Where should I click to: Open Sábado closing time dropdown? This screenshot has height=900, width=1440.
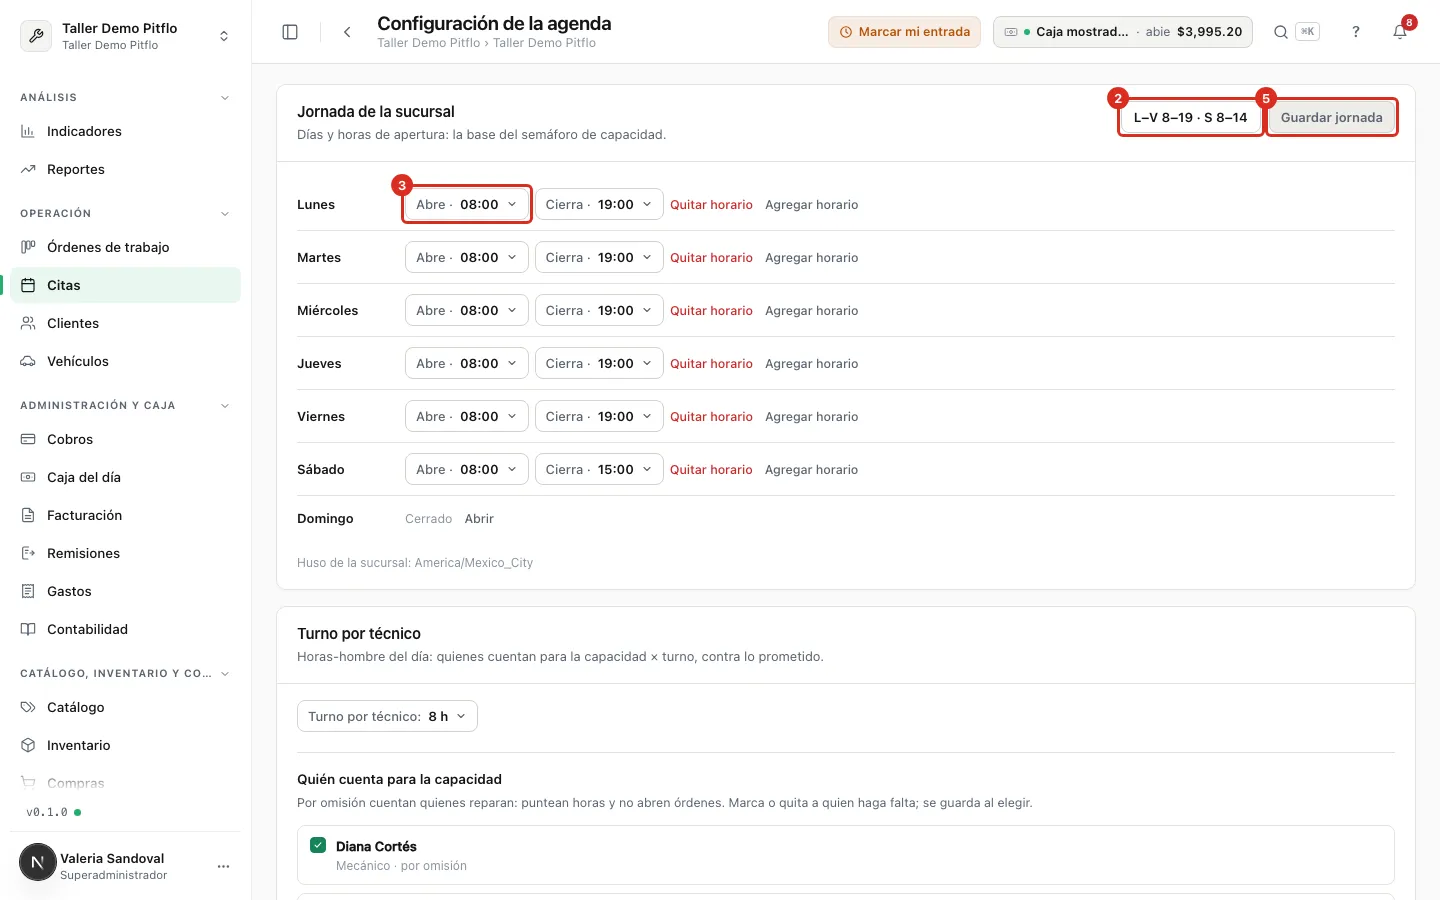(x=599, y=469)
